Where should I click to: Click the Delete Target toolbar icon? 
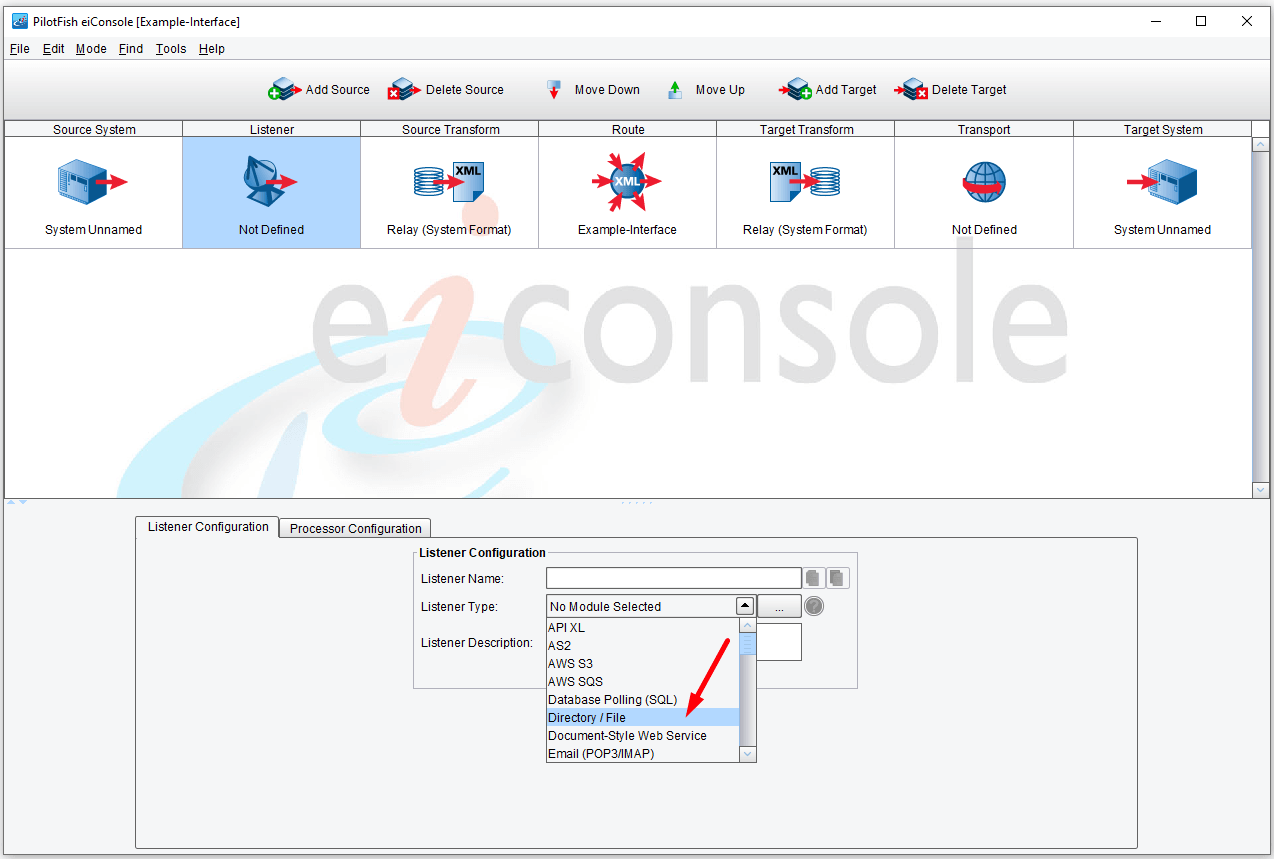click(911, 90)
